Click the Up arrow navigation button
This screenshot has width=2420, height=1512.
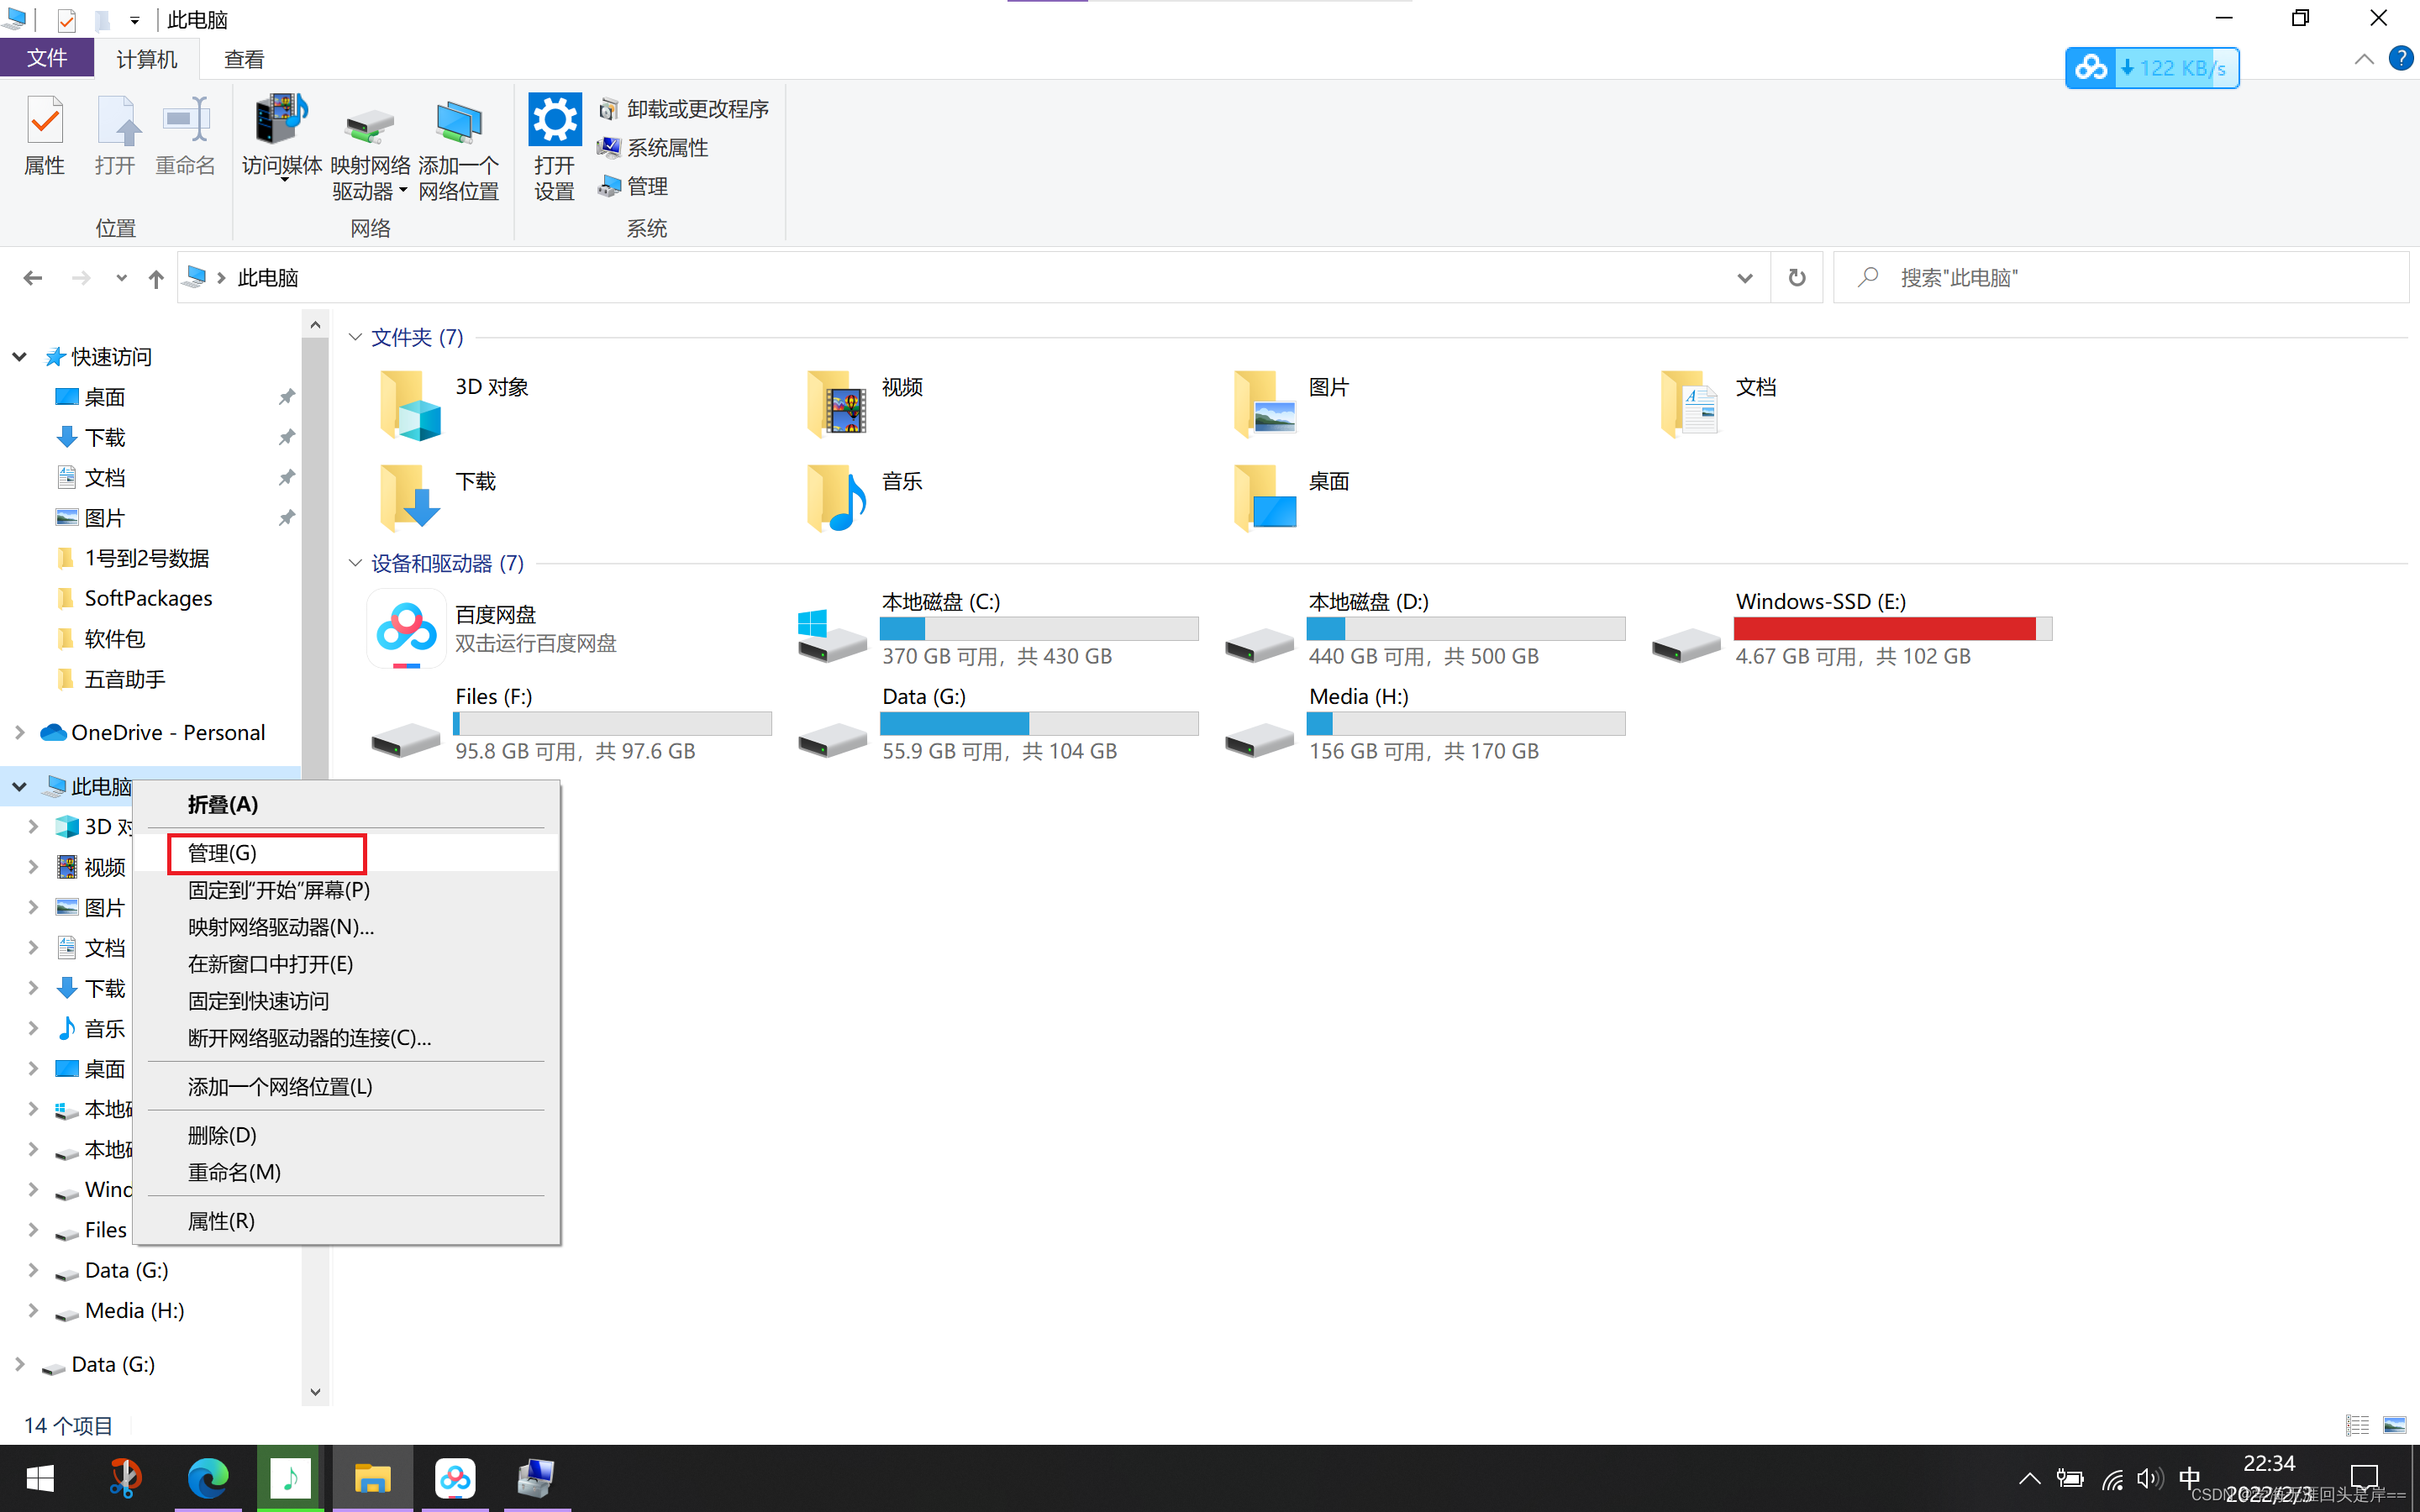pos(156,278)
